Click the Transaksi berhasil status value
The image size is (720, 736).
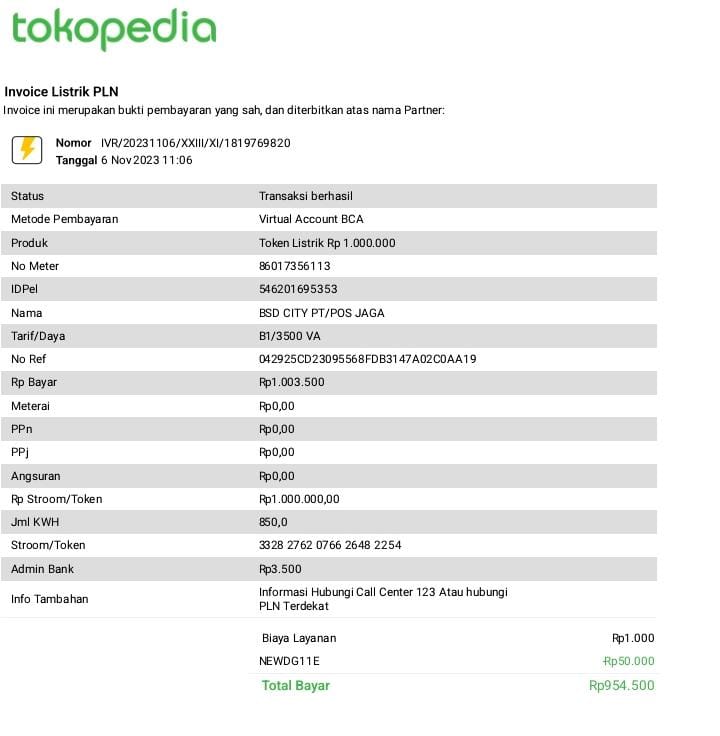click(305, 196)
